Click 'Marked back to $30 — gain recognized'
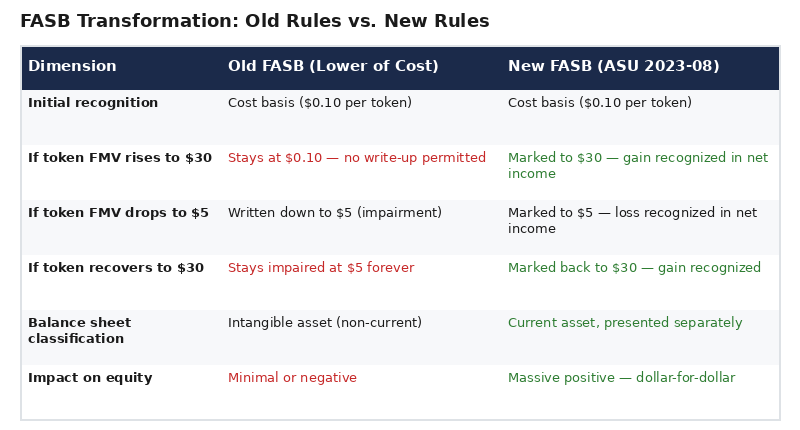 click(634, 268)
